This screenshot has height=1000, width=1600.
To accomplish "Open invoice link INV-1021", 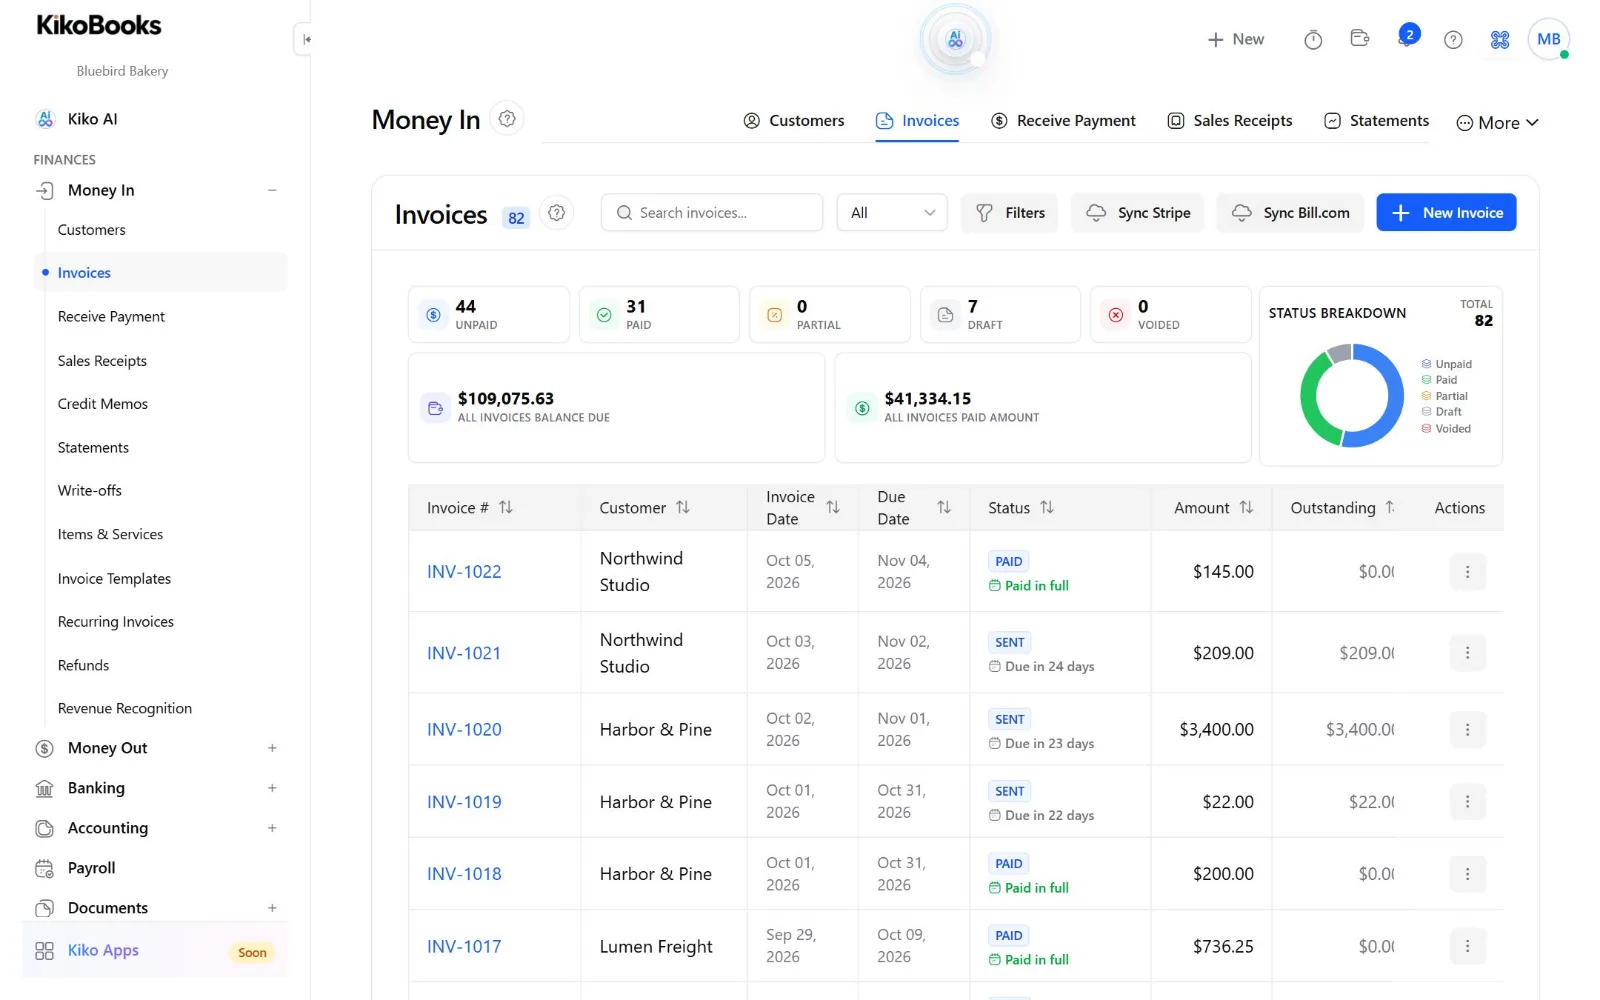I will [464, 653].
